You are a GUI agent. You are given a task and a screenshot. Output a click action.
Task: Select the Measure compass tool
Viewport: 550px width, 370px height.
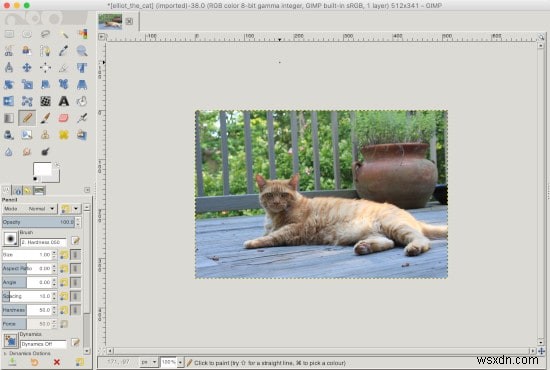click(9, 67)
